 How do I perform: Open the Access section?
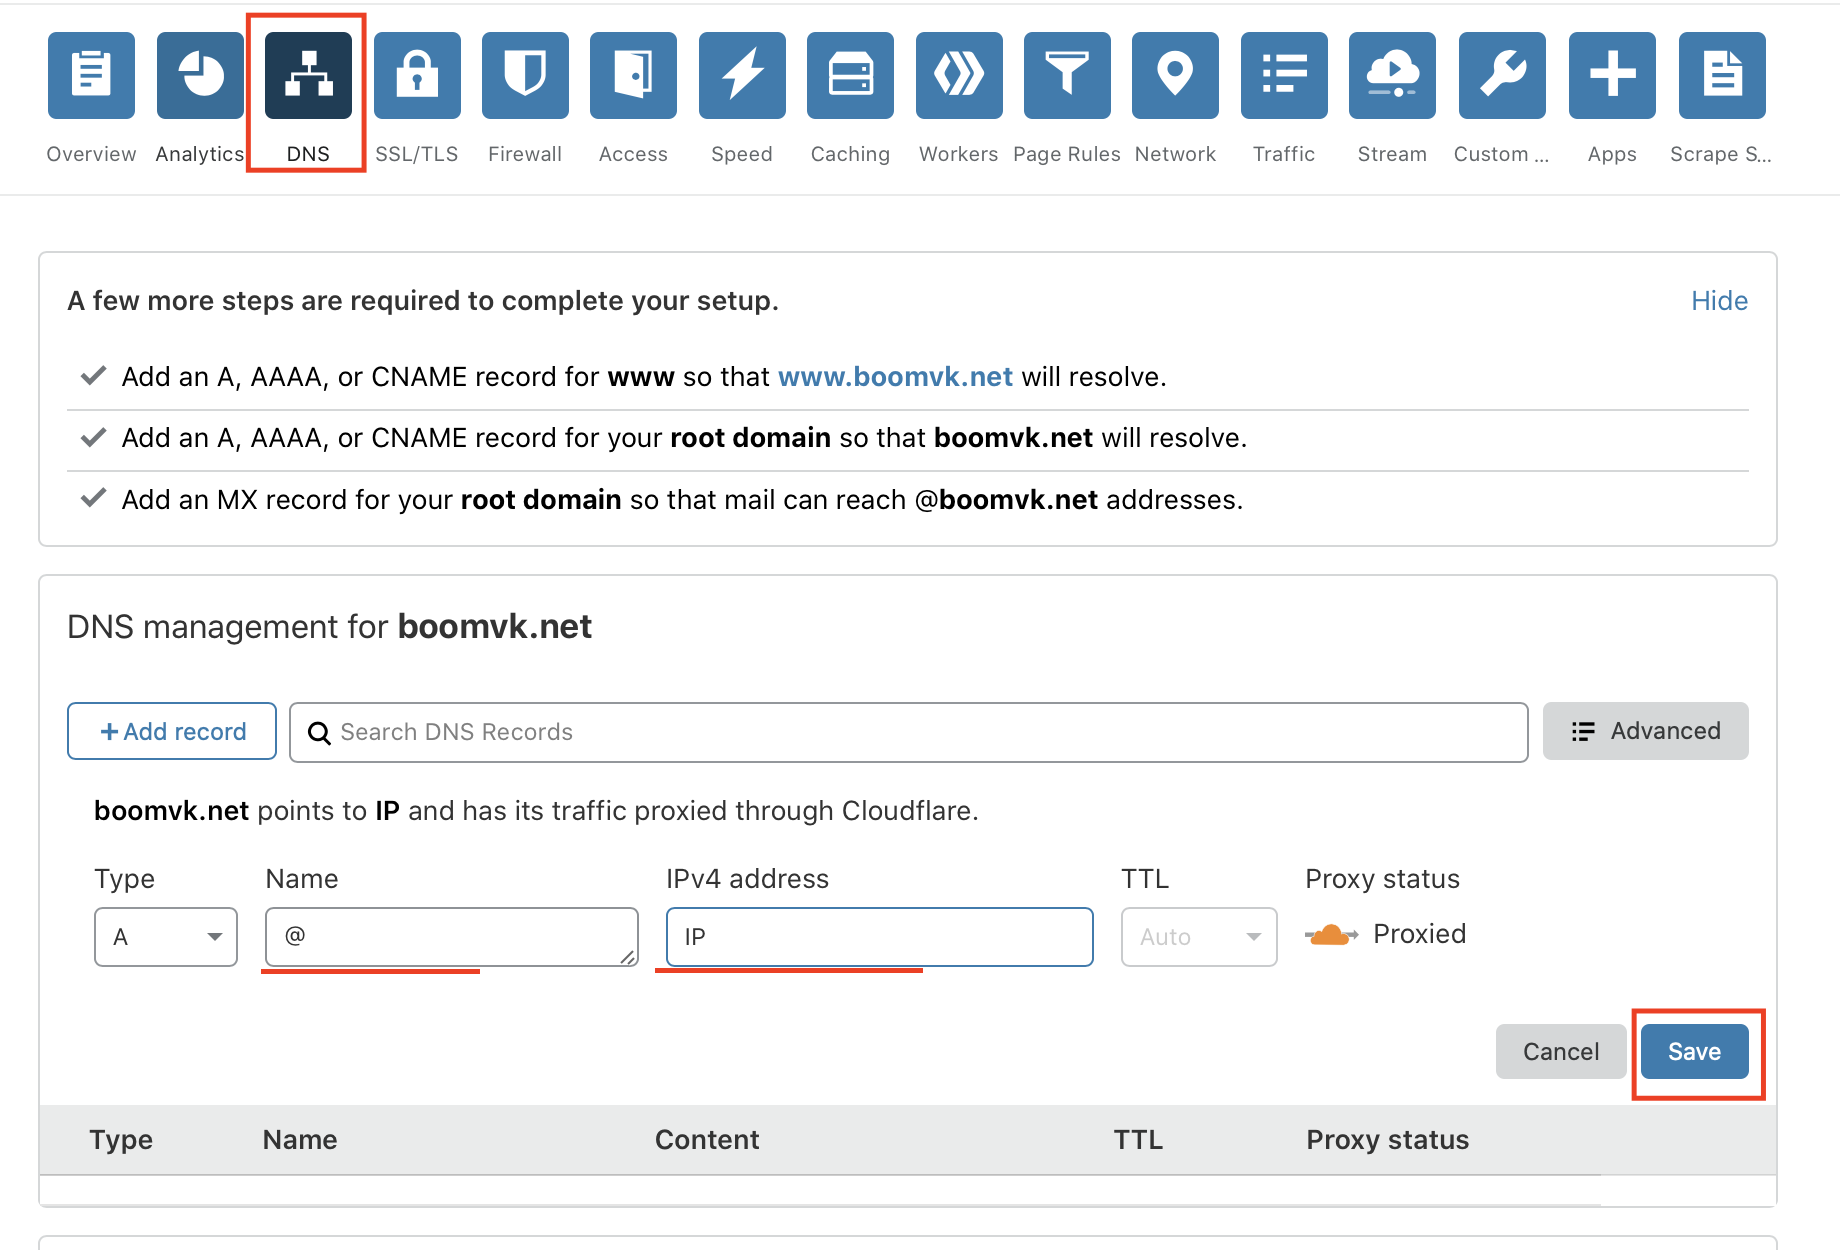click(x=633, y=75)
